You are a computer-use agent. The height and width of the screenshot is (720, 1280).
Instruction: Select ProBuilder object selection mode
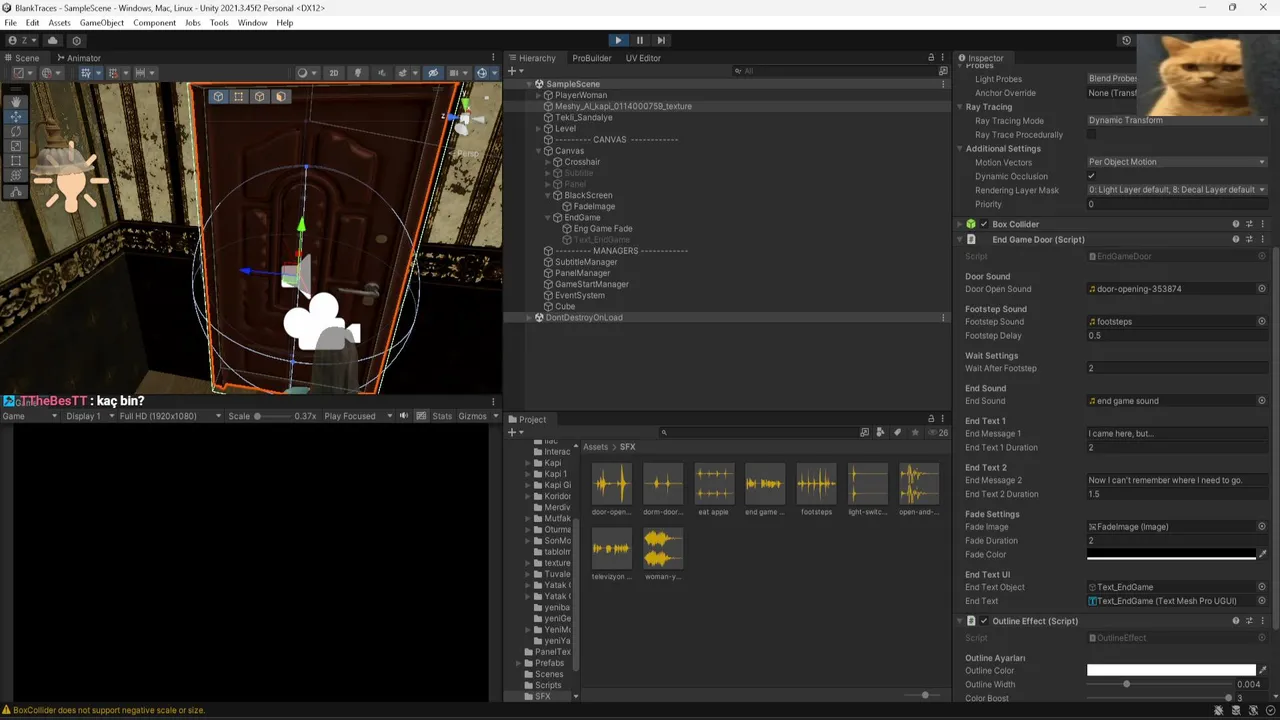point(218,97)
